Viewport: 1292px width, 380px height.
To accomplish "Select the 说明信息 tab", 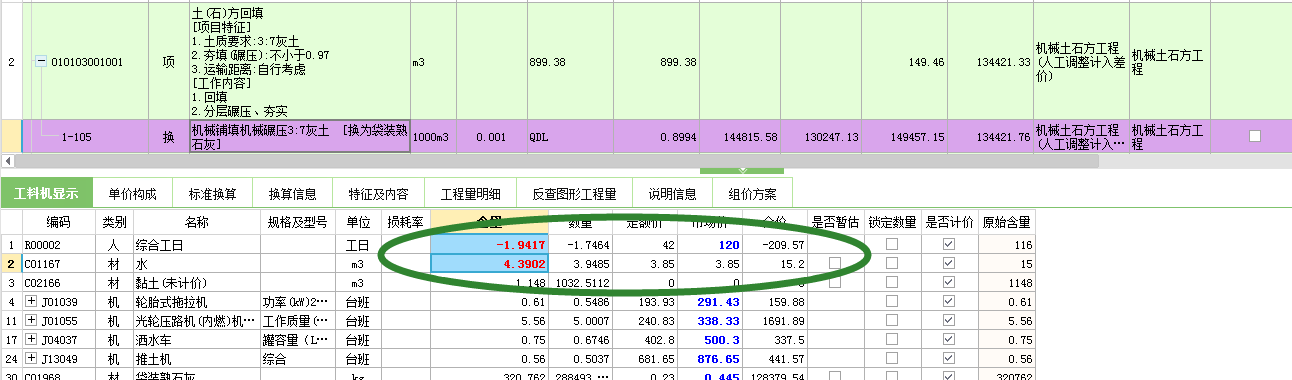I will click(672, 193).
